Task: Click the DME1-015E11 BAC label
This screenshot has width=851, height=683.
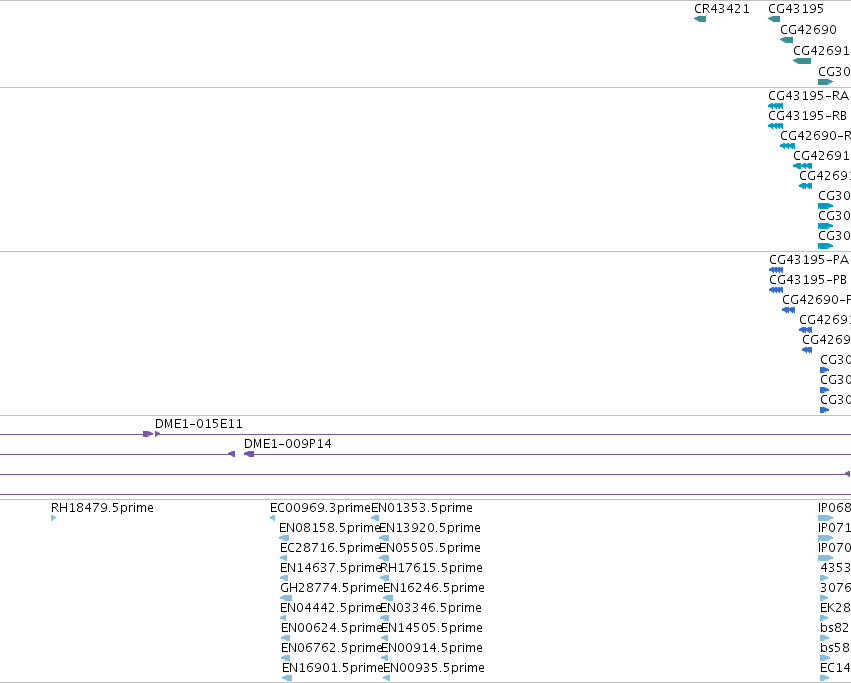Action: 199,424
